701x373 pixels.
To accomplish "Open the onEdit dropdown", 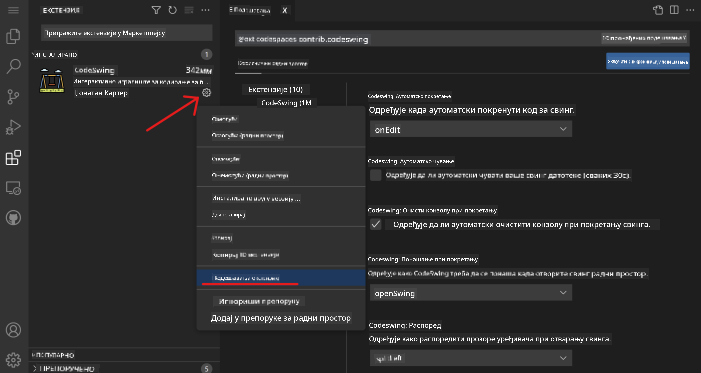I will click(471, 129).
